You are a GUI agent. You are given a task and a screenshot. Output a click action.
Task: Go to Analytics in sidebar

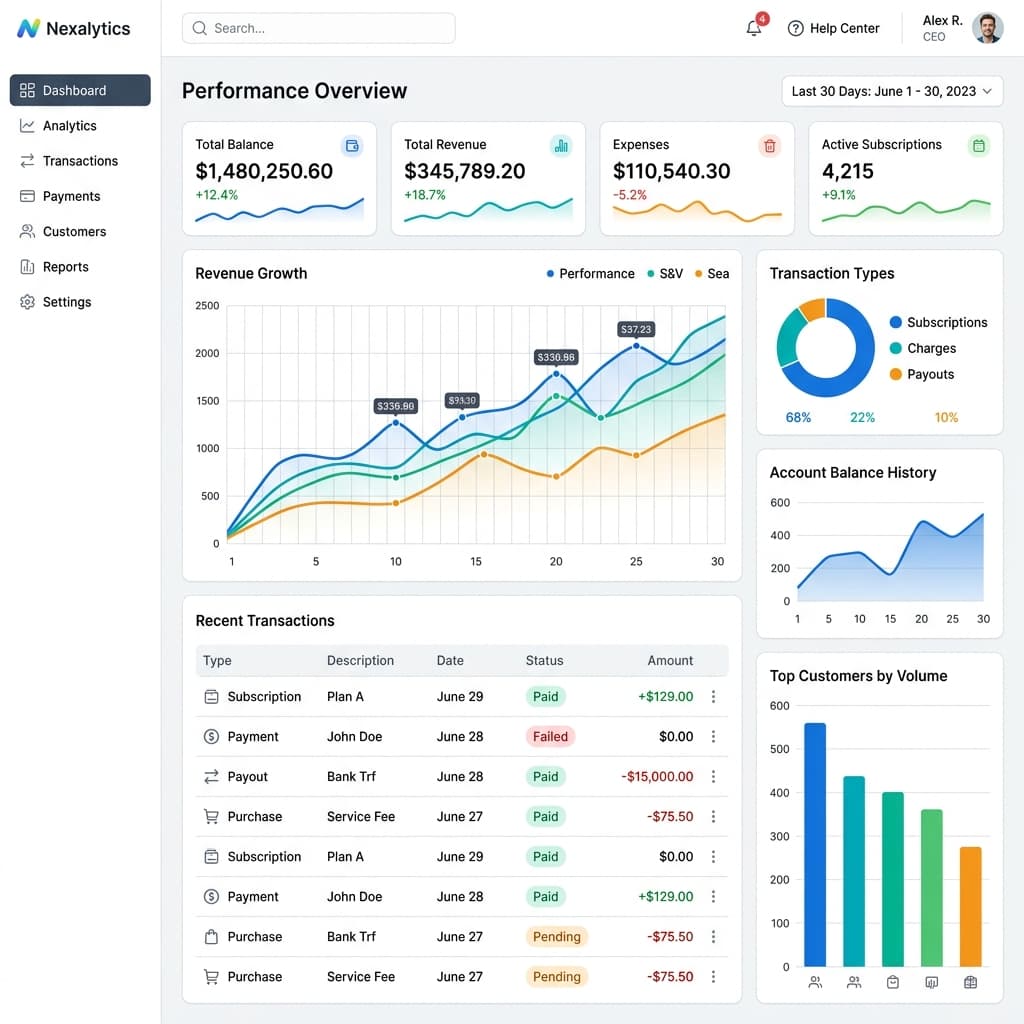point(80,125)
